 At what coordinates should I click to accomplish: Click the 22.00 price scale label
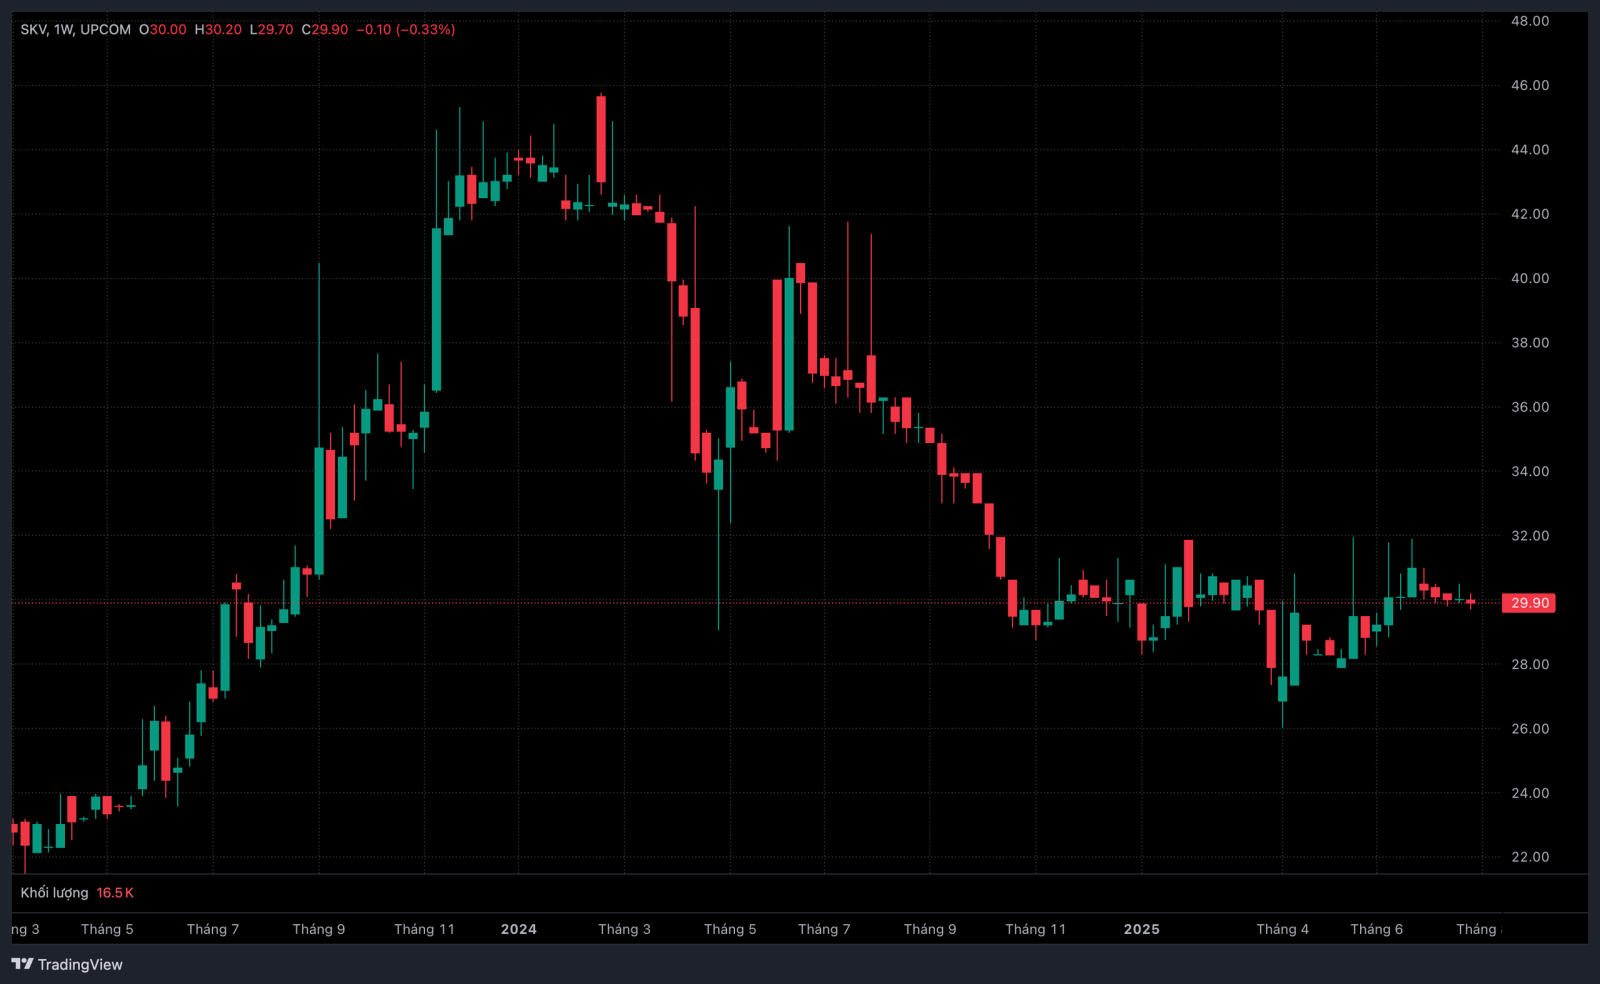coord(1530,857)
